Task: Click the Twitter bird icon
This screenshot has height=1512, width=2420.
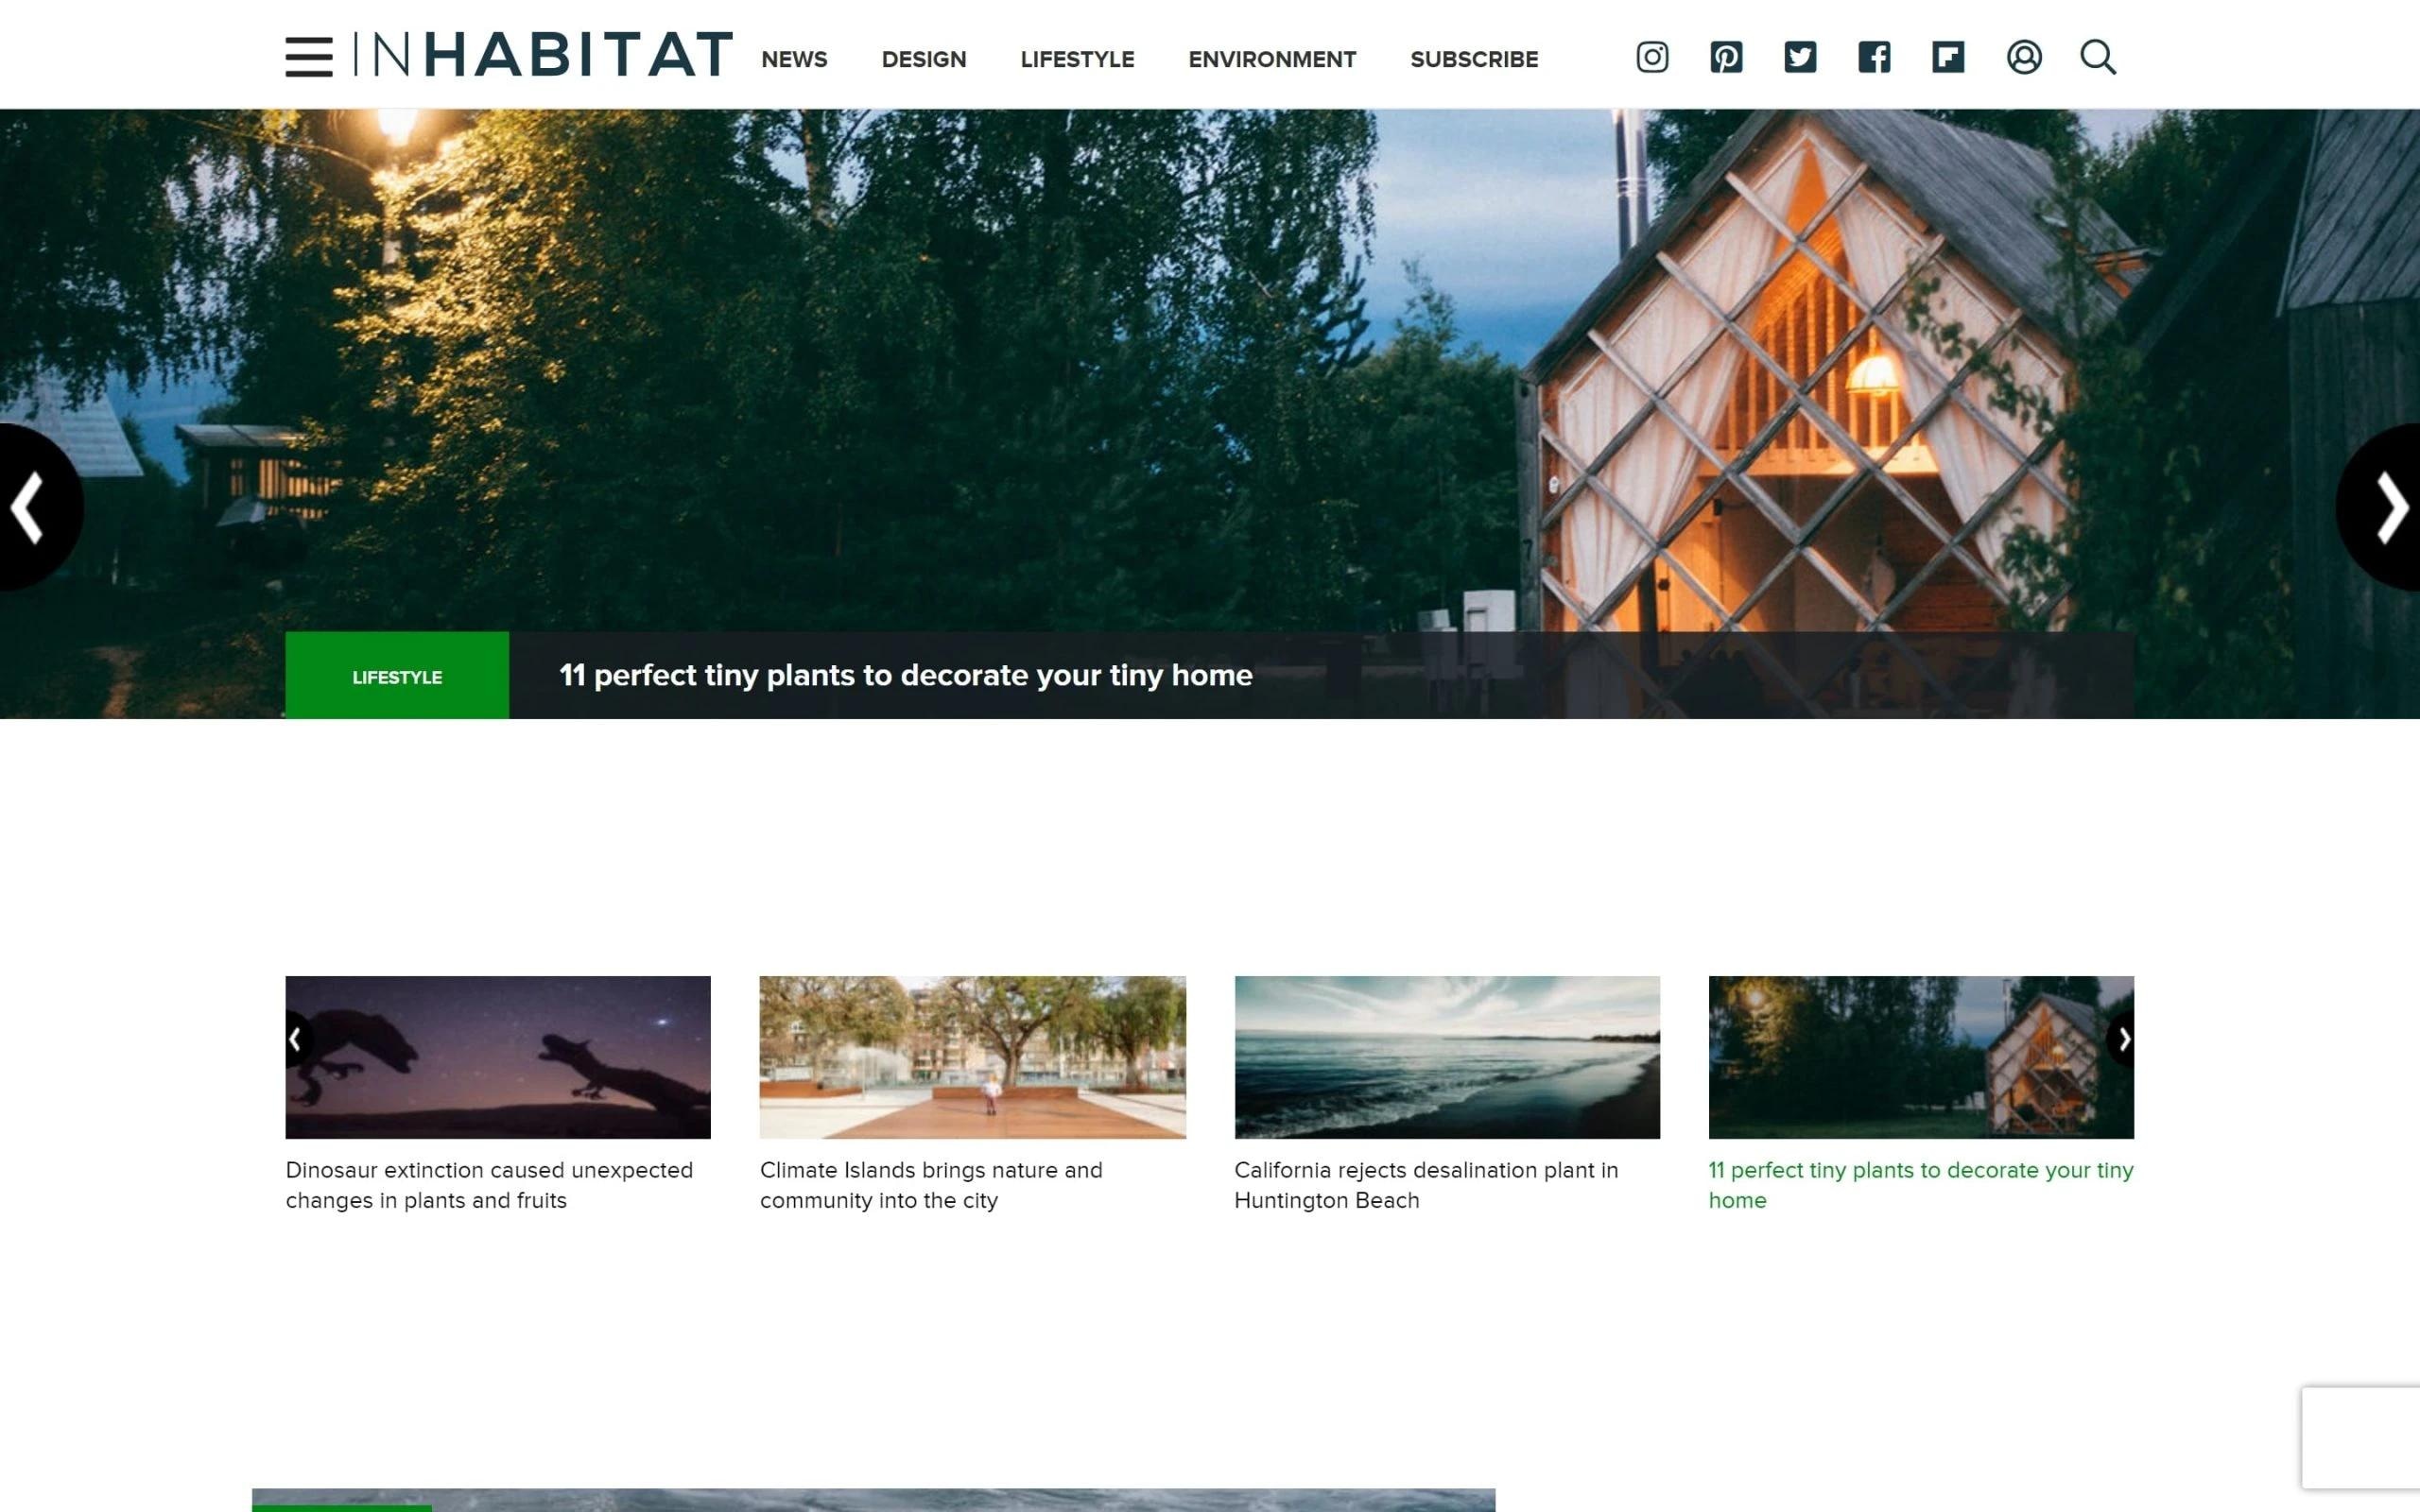Action: coord(1800,58)
